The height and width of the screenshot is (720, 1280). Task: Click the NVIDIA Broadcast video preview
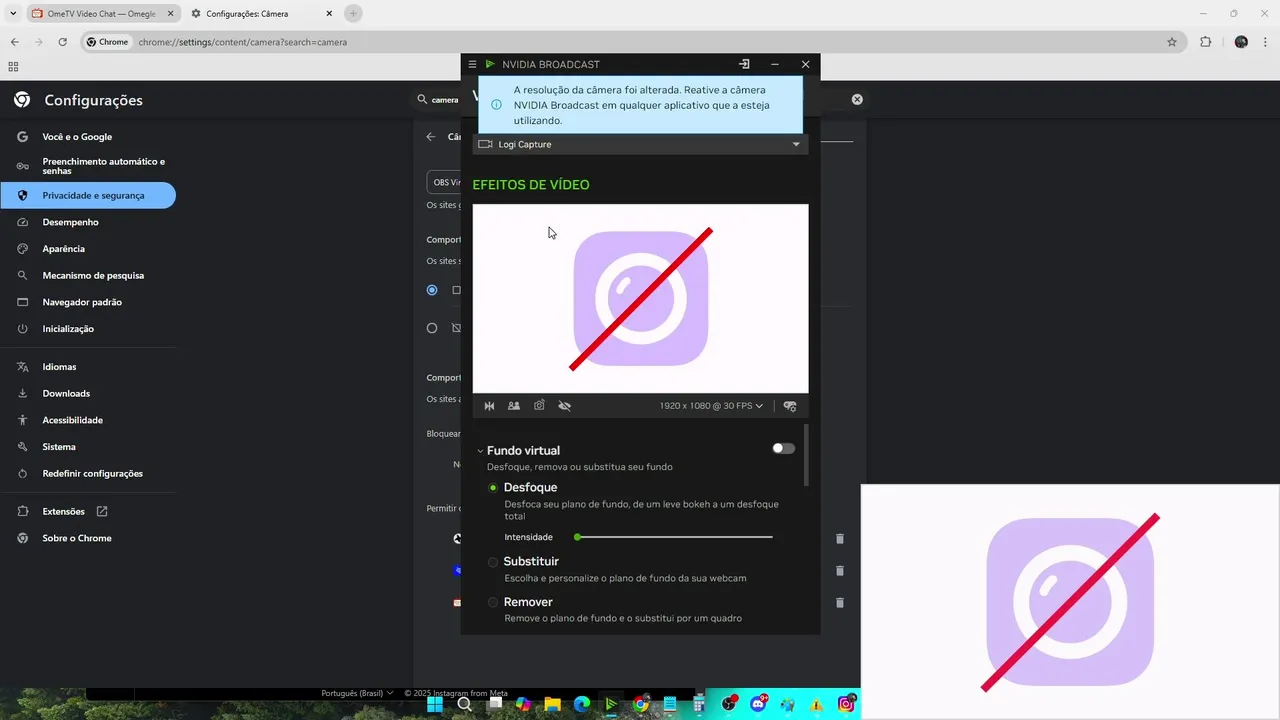click(640, 299)
